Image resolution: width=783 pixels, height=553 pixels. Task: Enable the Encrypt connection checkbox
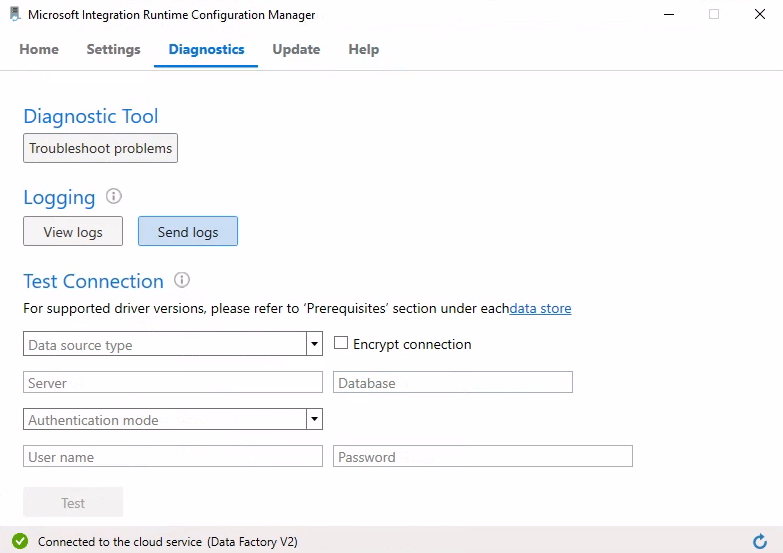pyautogui.click(x=341, y=343)
